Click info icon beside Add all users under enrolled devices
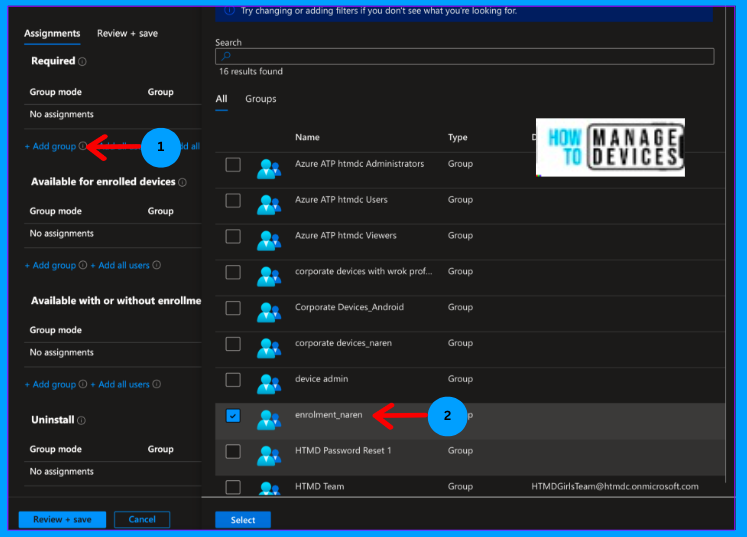The width and height of the screenshot is (747, 537). (x=156, y=265)
